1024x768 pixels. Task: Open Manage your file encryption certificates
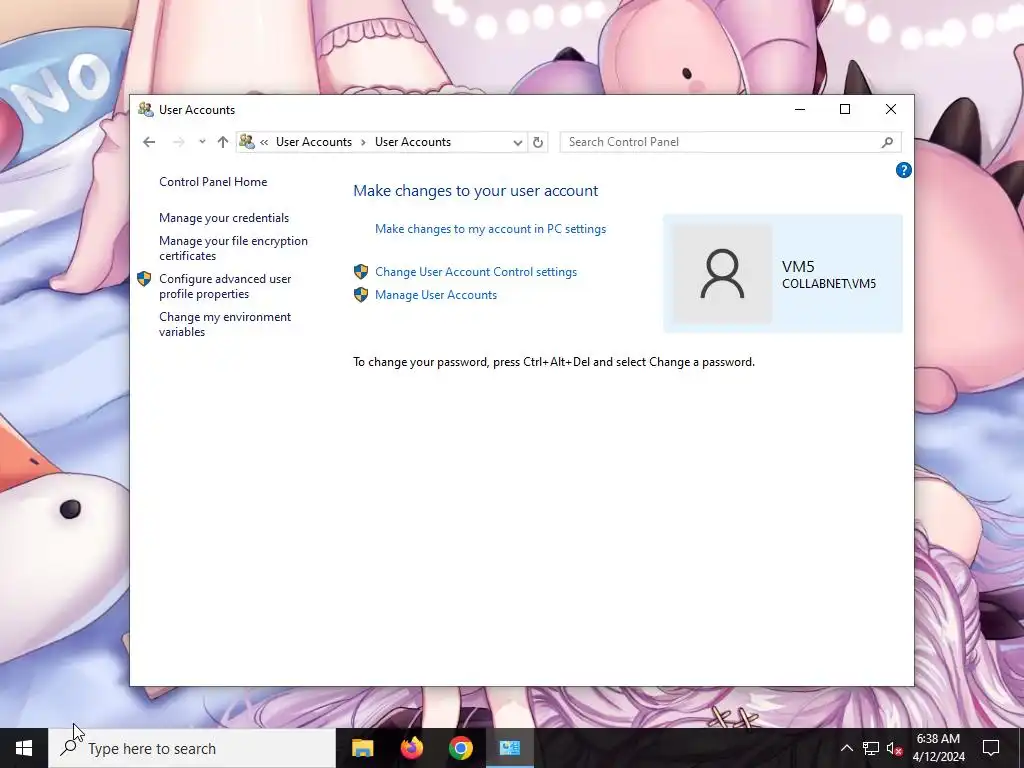tap(233, 248)
